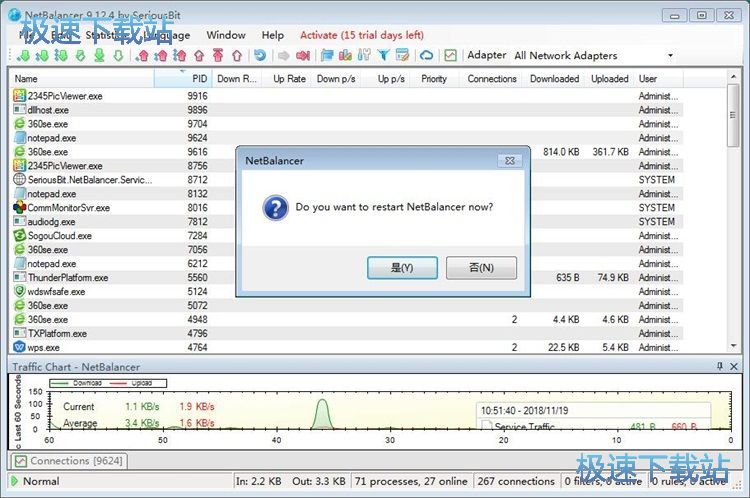The height and width of the screenshot is (498, 750).
Task: Click green high download priority arrow icon
Action: (x=61, y=55)
